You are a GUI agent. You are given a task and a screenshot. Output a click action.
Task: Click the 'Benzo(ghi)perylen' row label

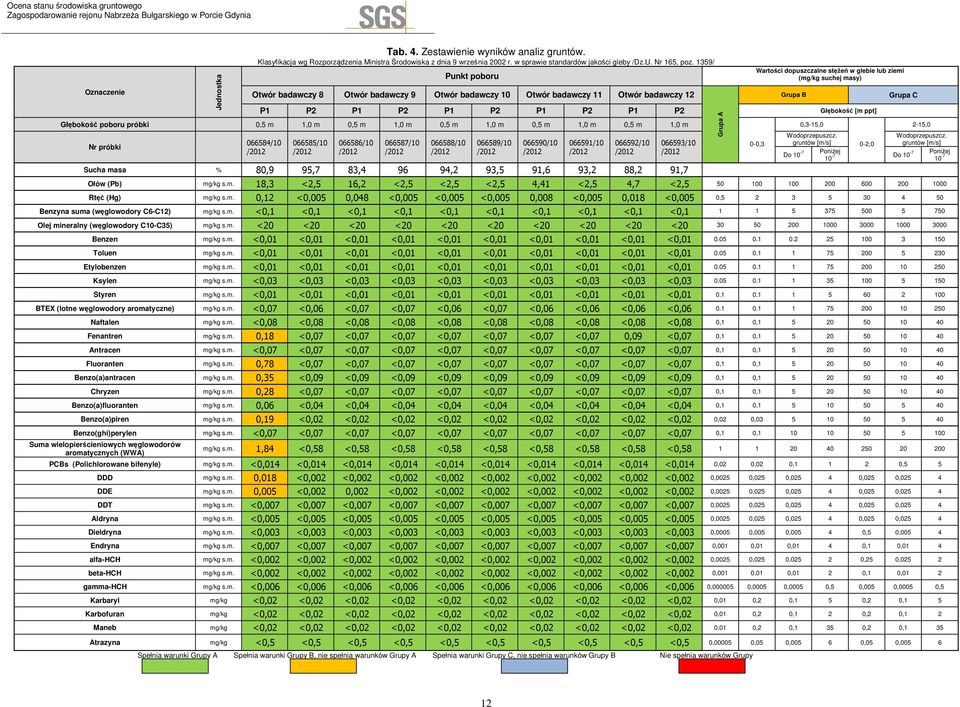[105, 433]
